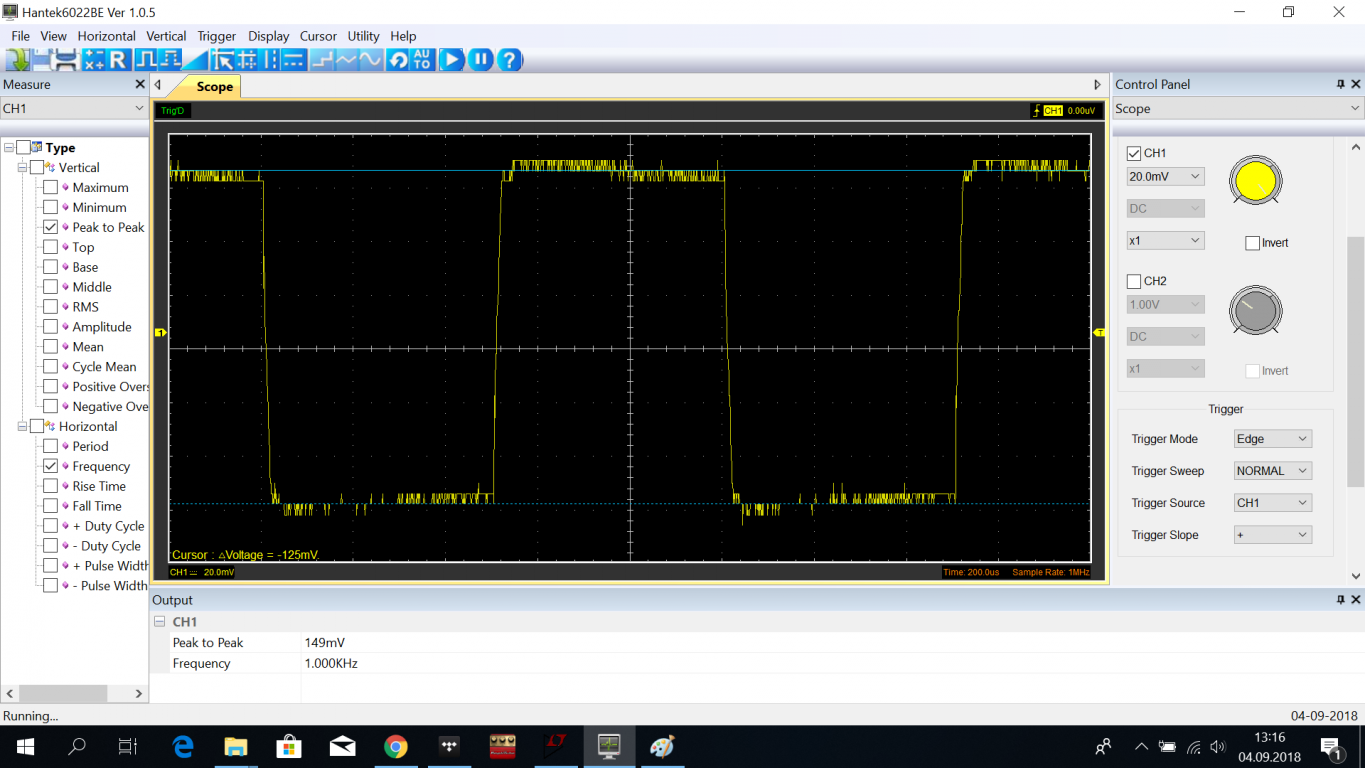1365x768 pixels.
Task: Toggle the CH1 Invert checkbox
Action: click(1252, 243)
